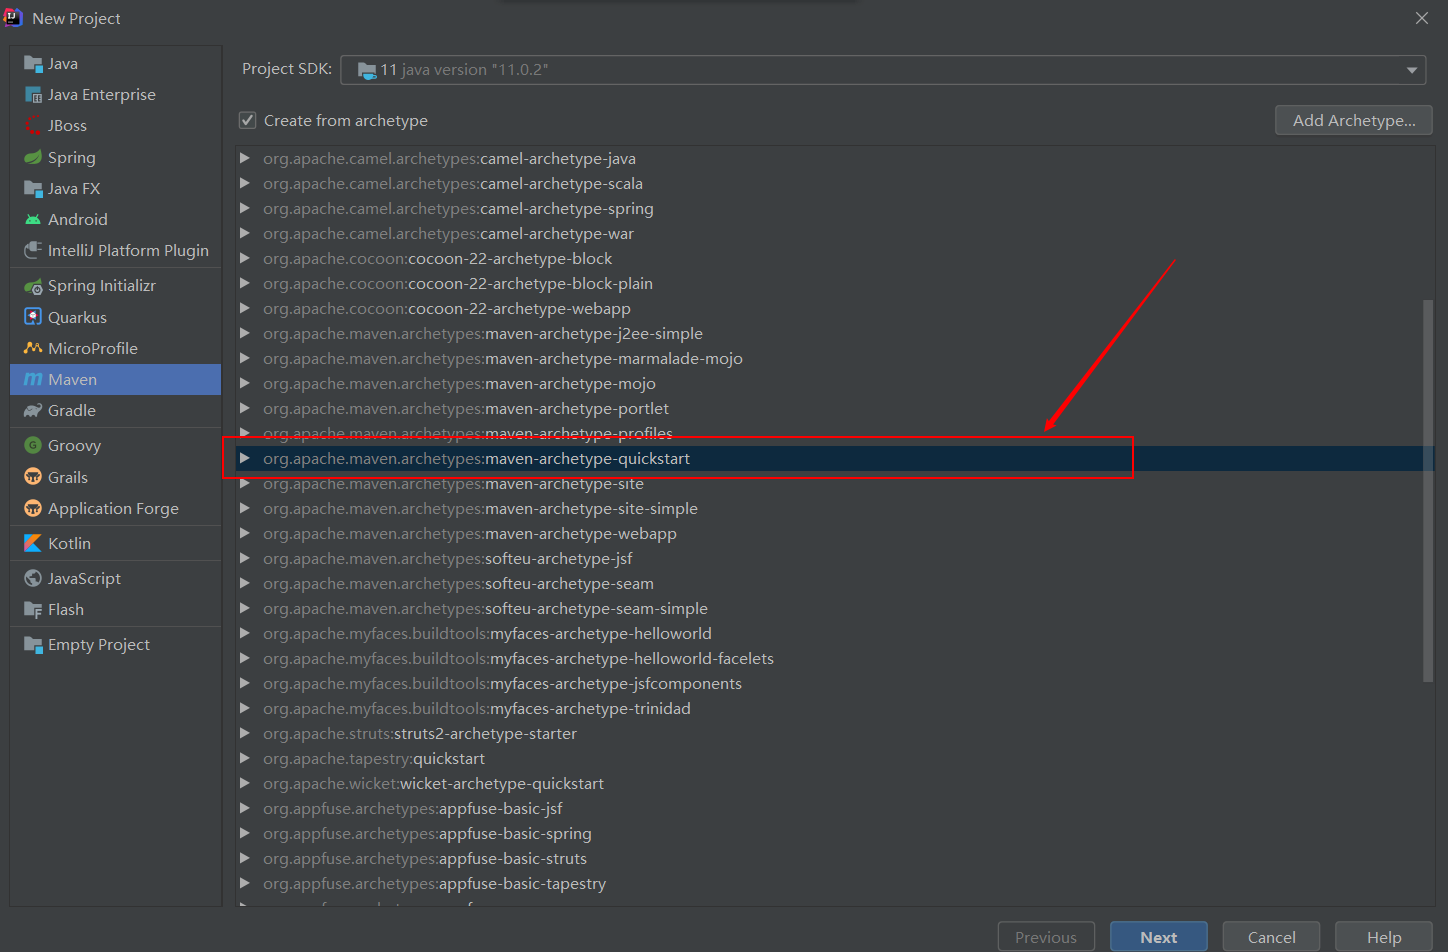Select appfuse-basic-jsf row
Image resolution: width=1448 pixels, height=952 pixels.
point(835,809)
